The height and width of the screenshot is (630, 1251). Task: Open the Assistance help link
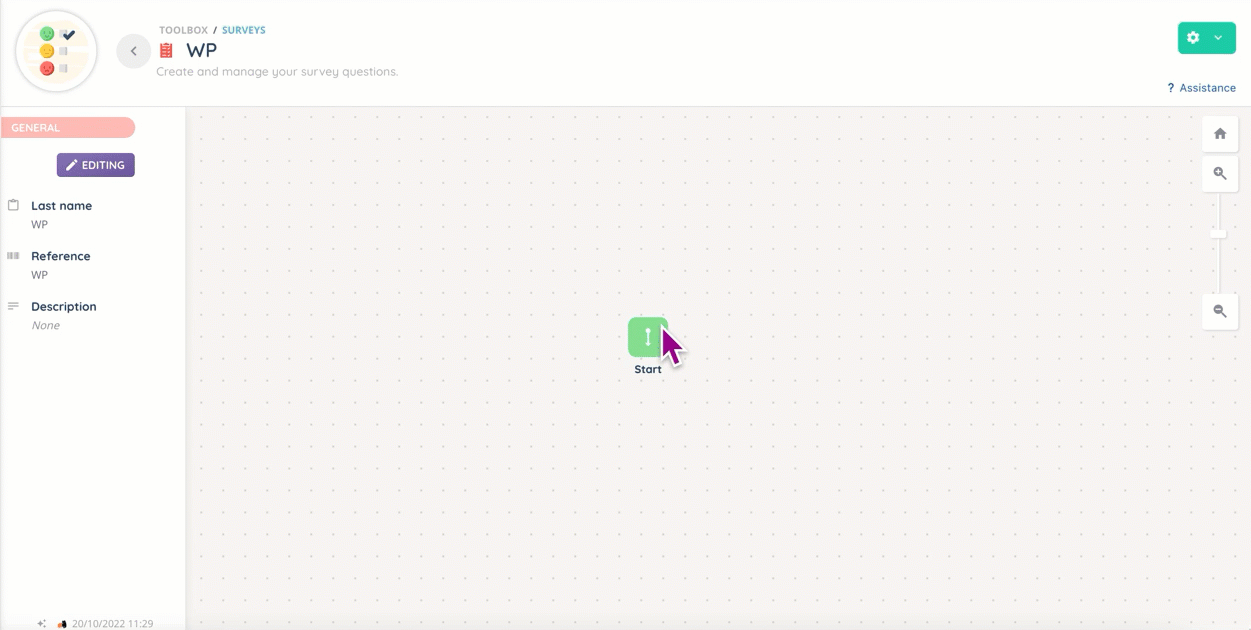click(x=1201, y=88)
